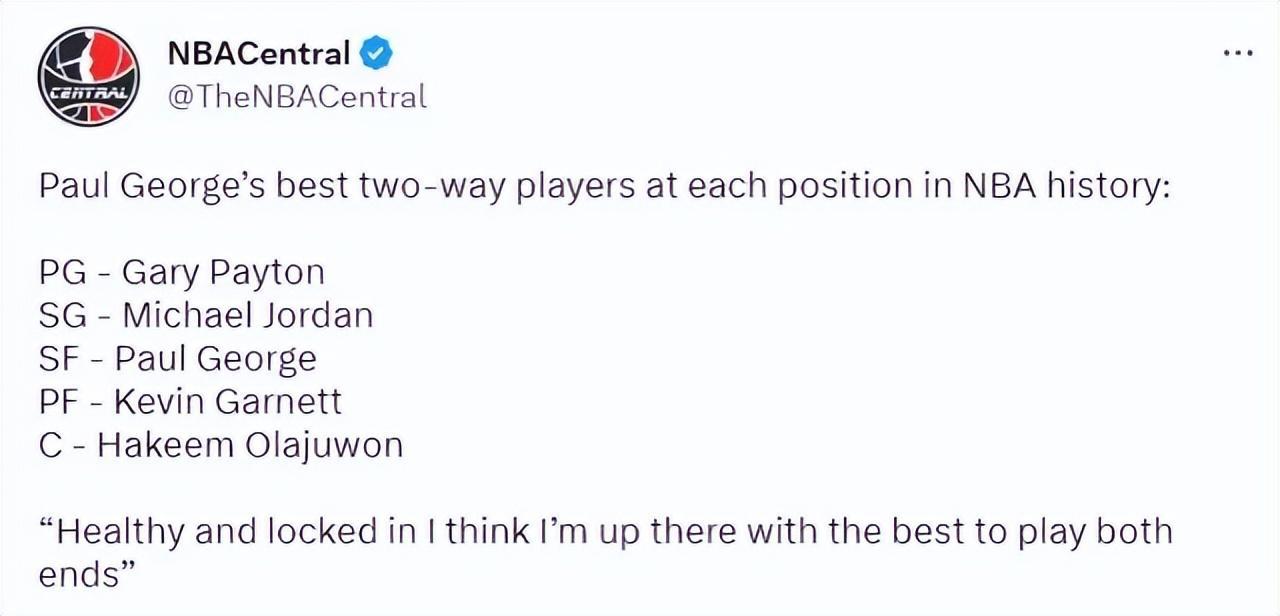Click "NBA history" in the headline

(1067, 187)
